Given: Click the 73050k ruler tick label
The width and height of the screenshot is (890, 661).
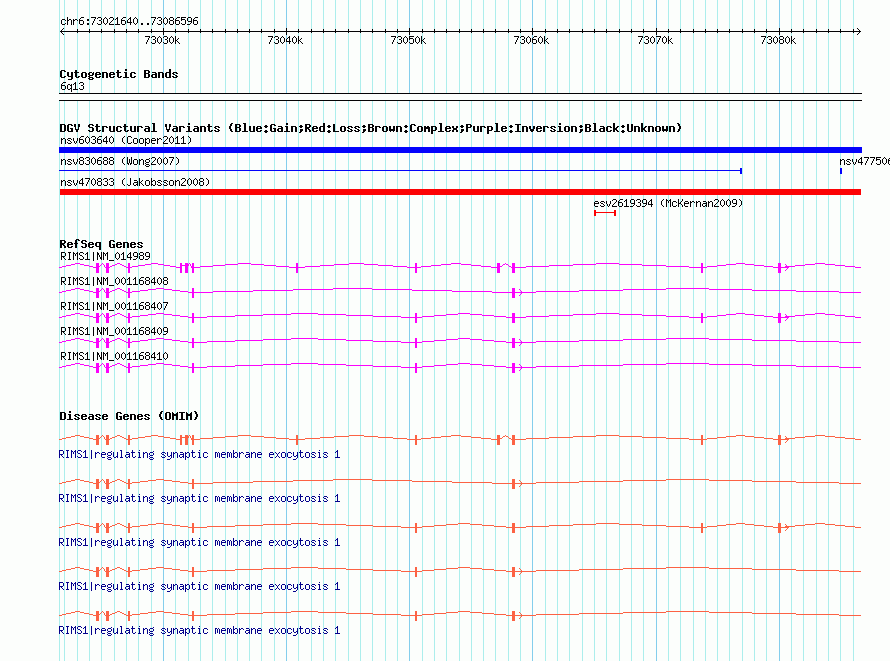Looking at the screenshot, I should tap(408, 40).
